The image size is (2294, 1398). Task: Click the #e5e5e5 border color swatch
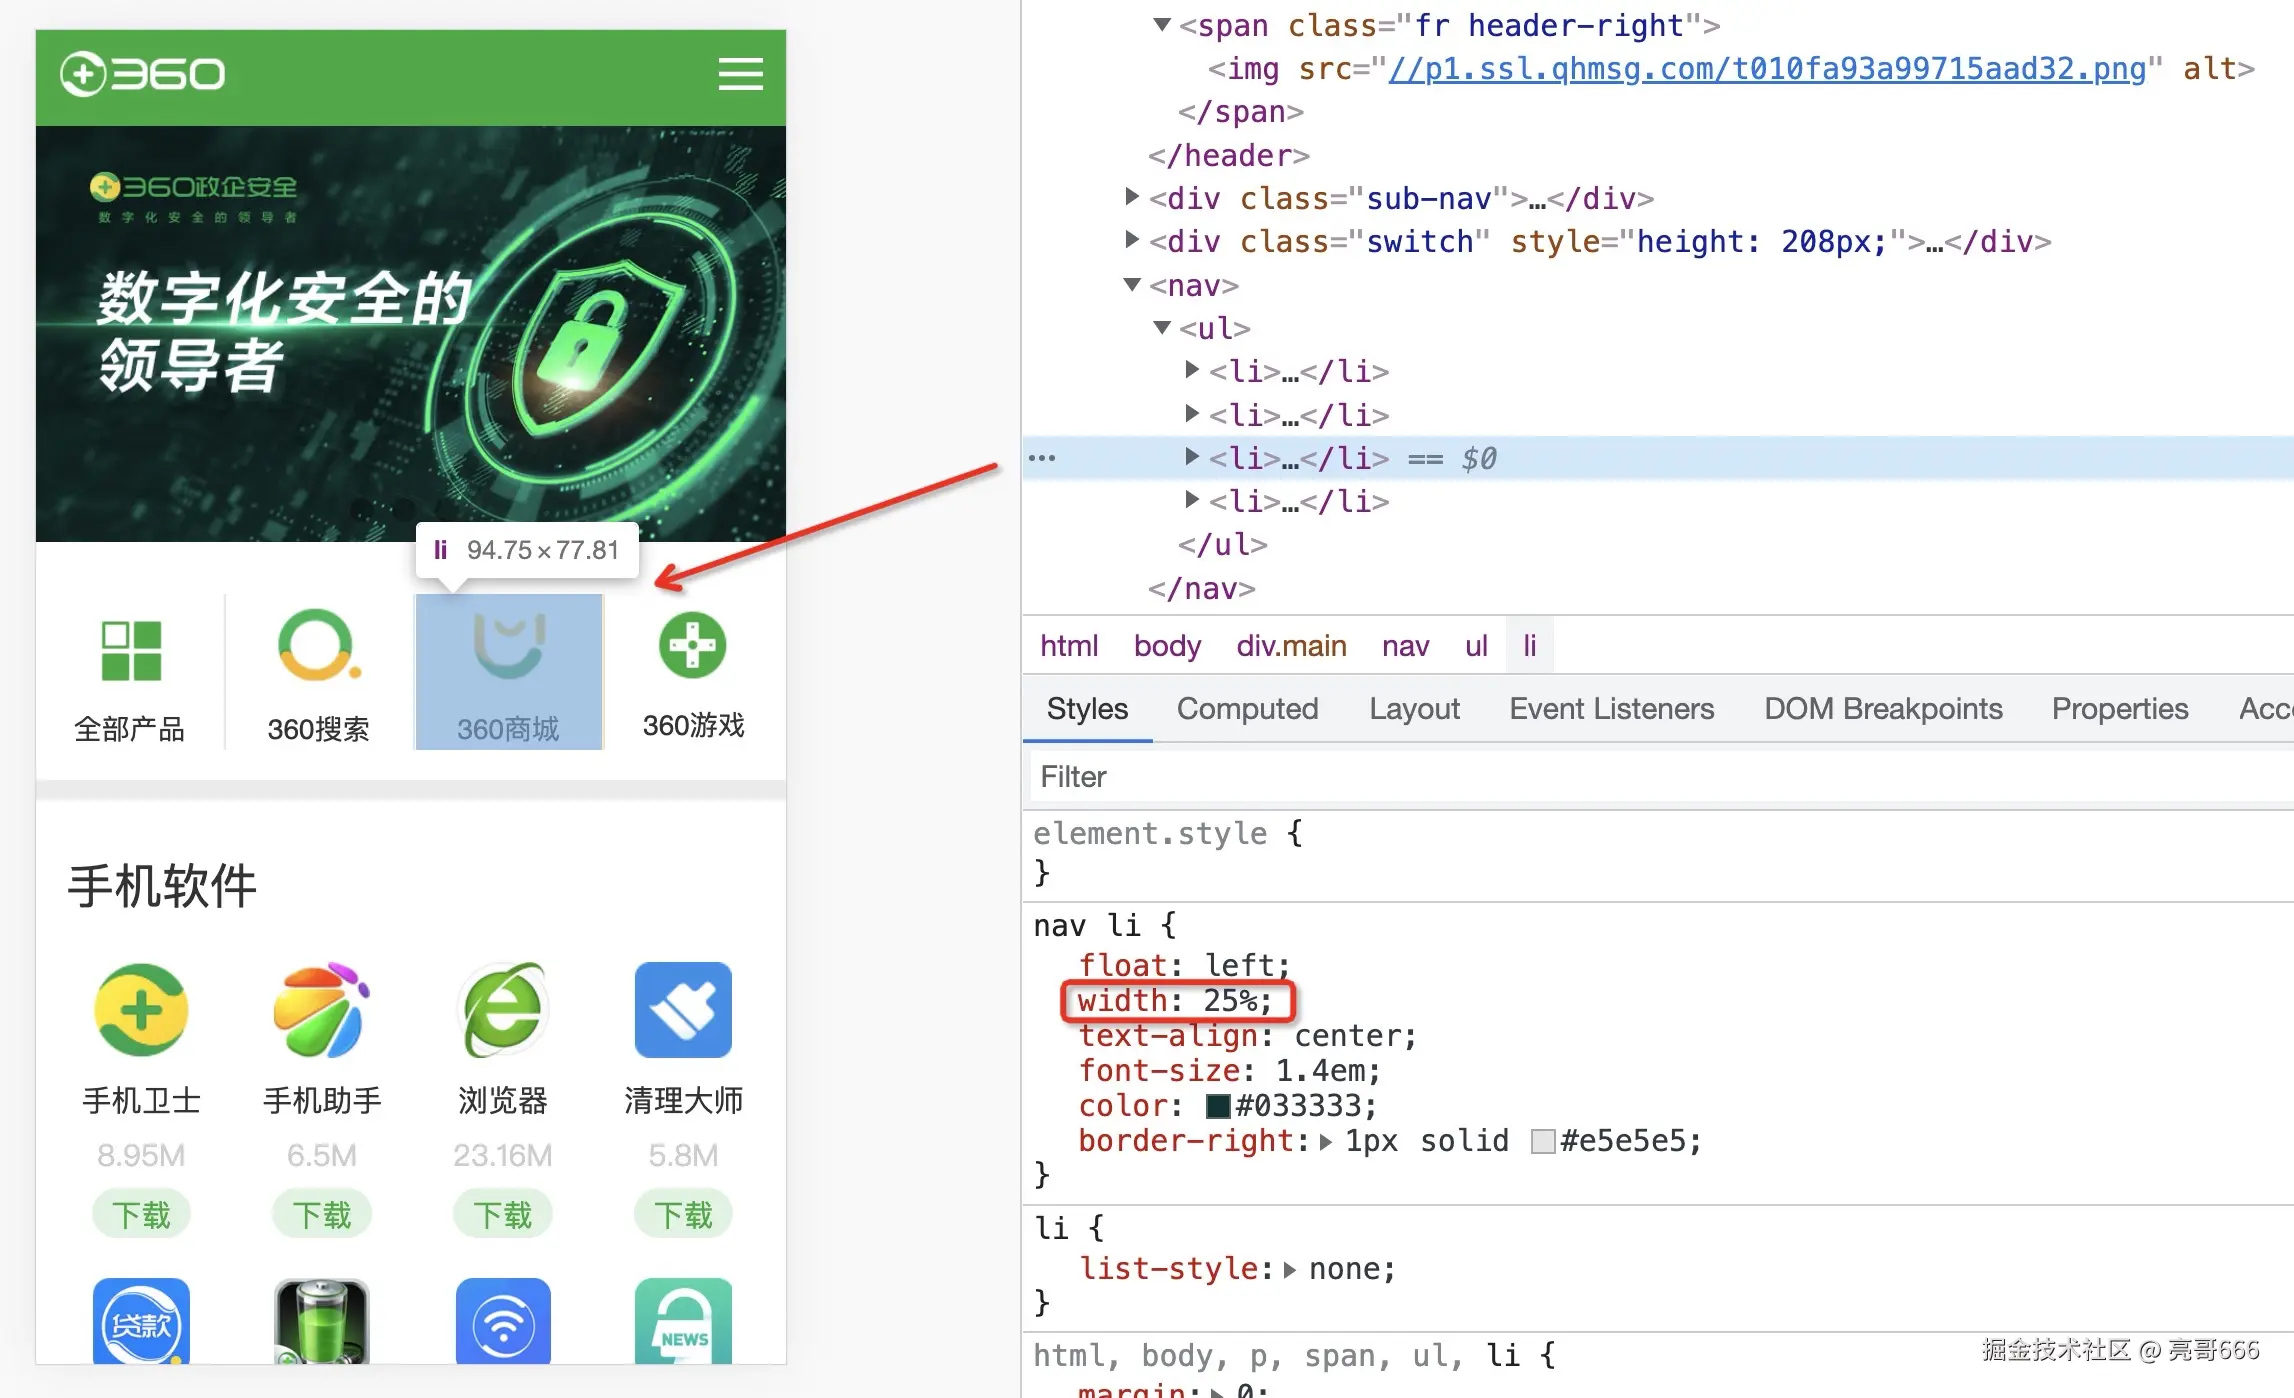pyautogui.click(x=1543, y=1142)
